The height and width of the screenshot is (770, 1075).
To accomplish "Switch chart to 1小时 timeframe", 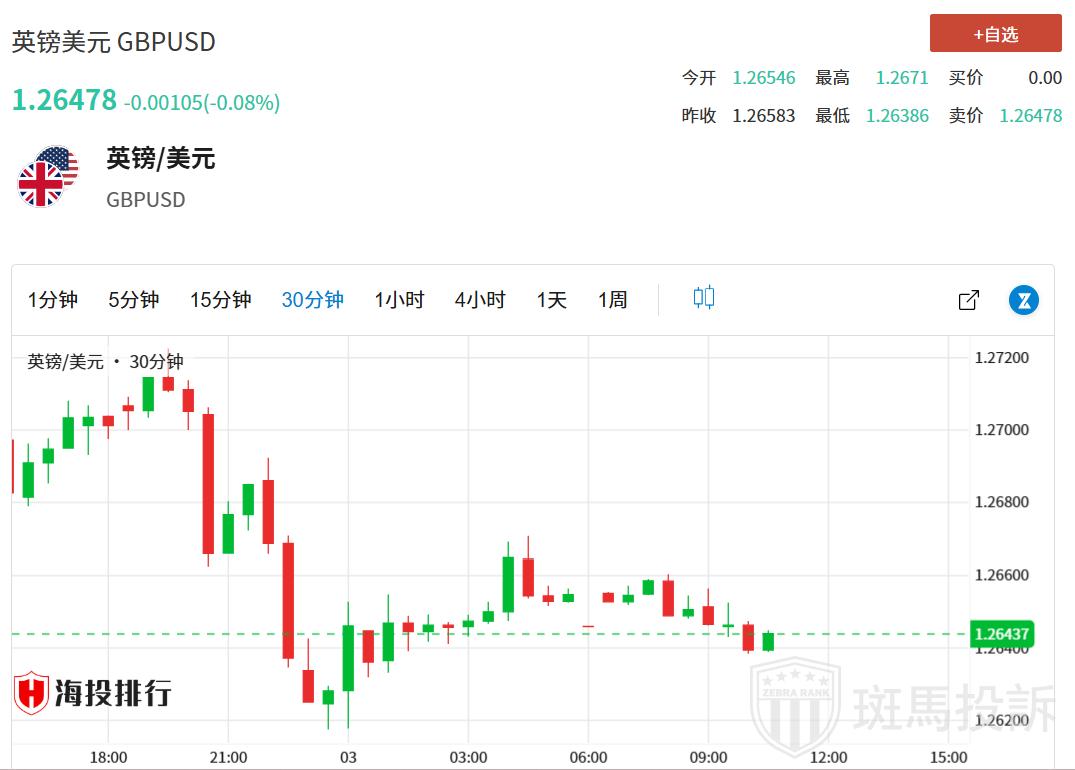I will pos(399,300).
